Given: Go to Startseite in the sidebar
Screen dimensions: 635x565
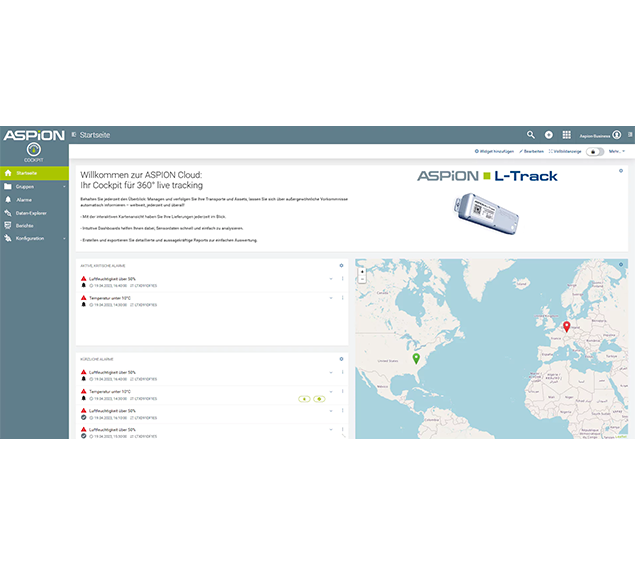Looking at the screenshot, I should tap(34, 173).
